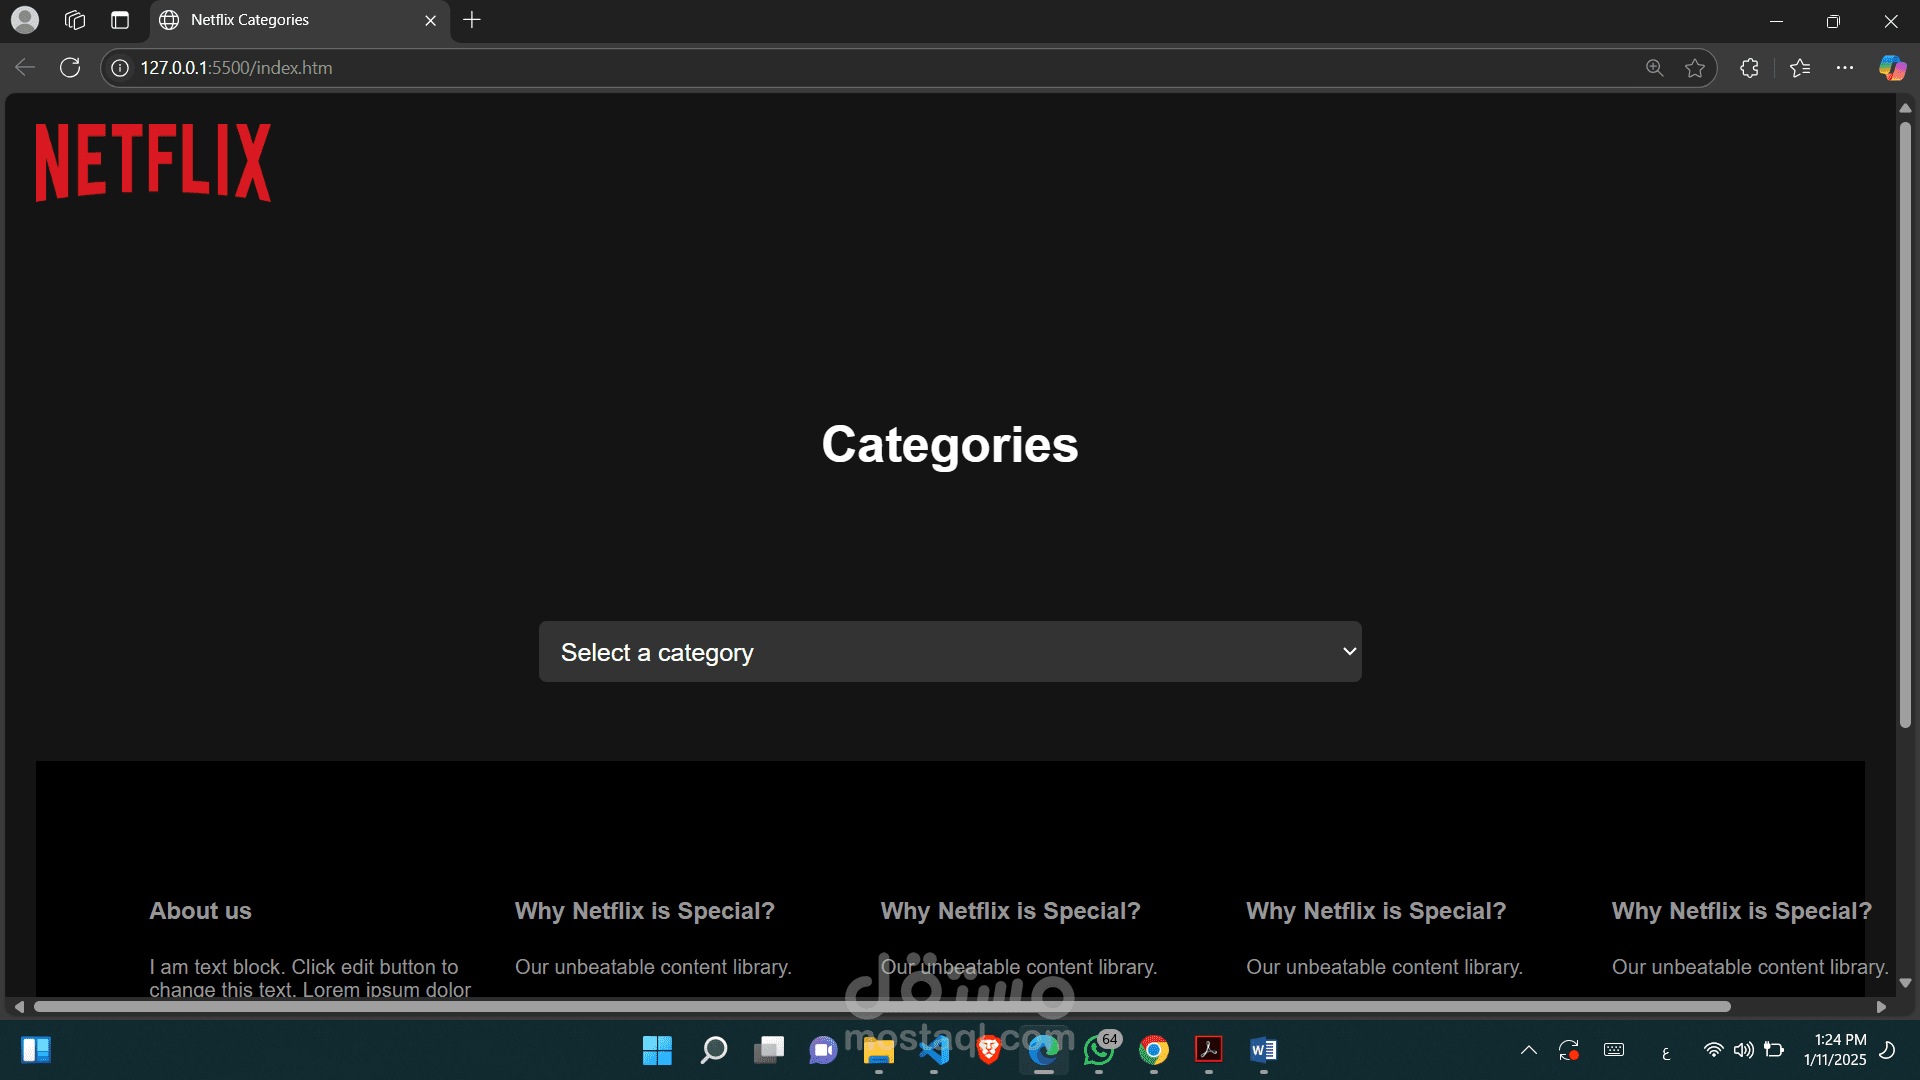Click the vertical scrollbar down arrow
Viewport: 1920px width, 1080px height.
[x=1905, y=983]
